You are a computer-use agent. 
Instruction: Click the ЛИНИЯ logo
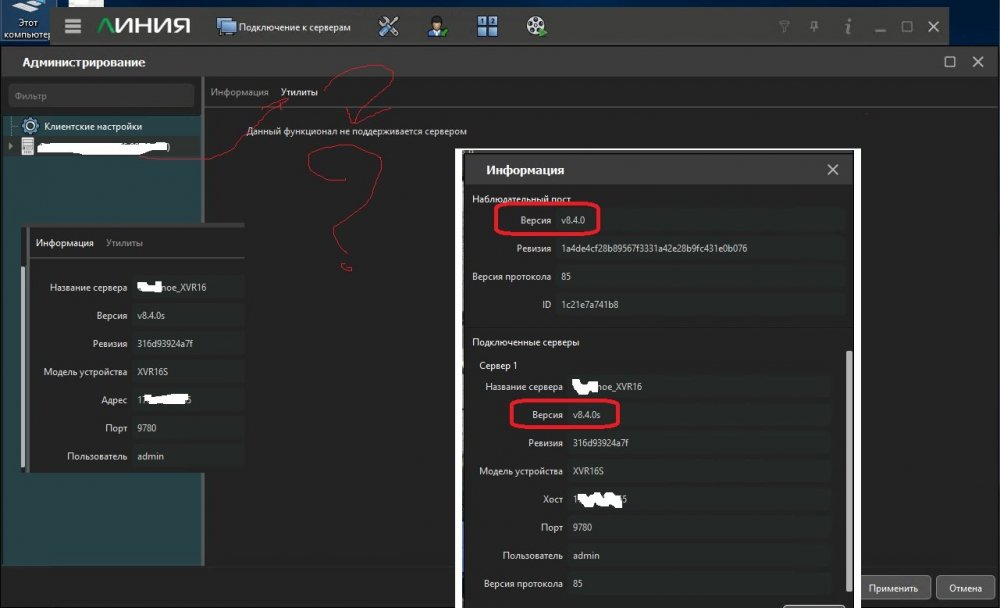[143, 26]
